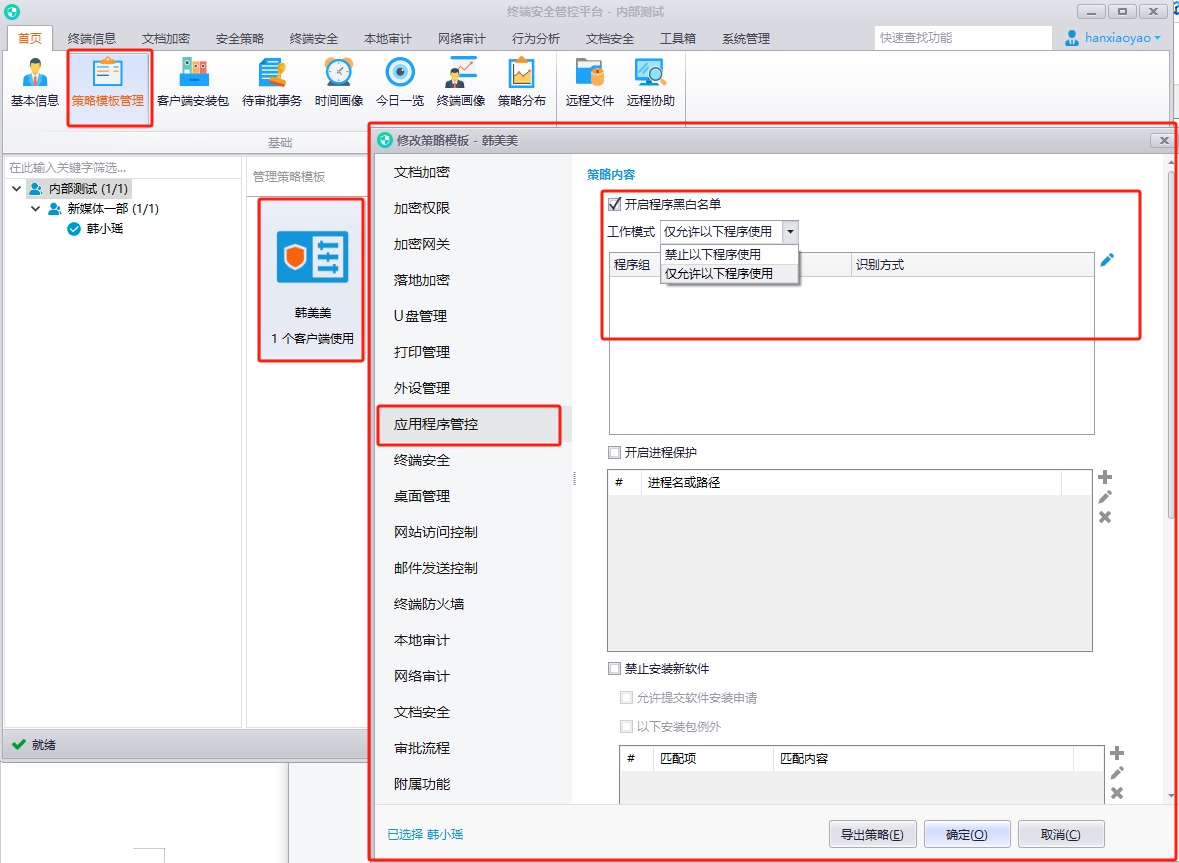The image size is (1179, 863).
Task: Uncheck 开启程序黑白名单 checkbox
Action: (x=614, y=204)
